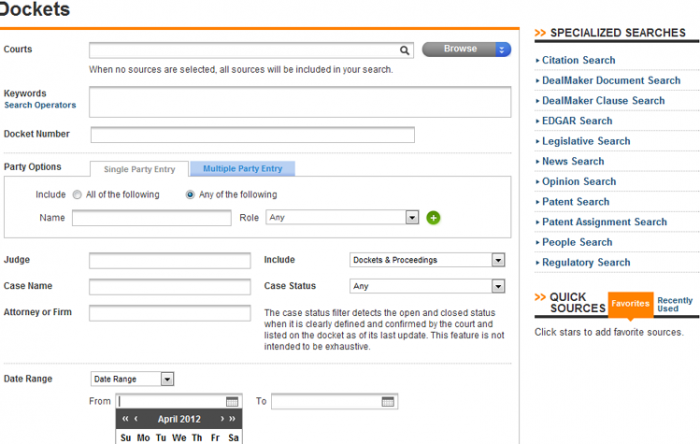Viewport: 700px width, 444px height.
Task: Open the To date calendar icon
Action: [x=388, y=402]
